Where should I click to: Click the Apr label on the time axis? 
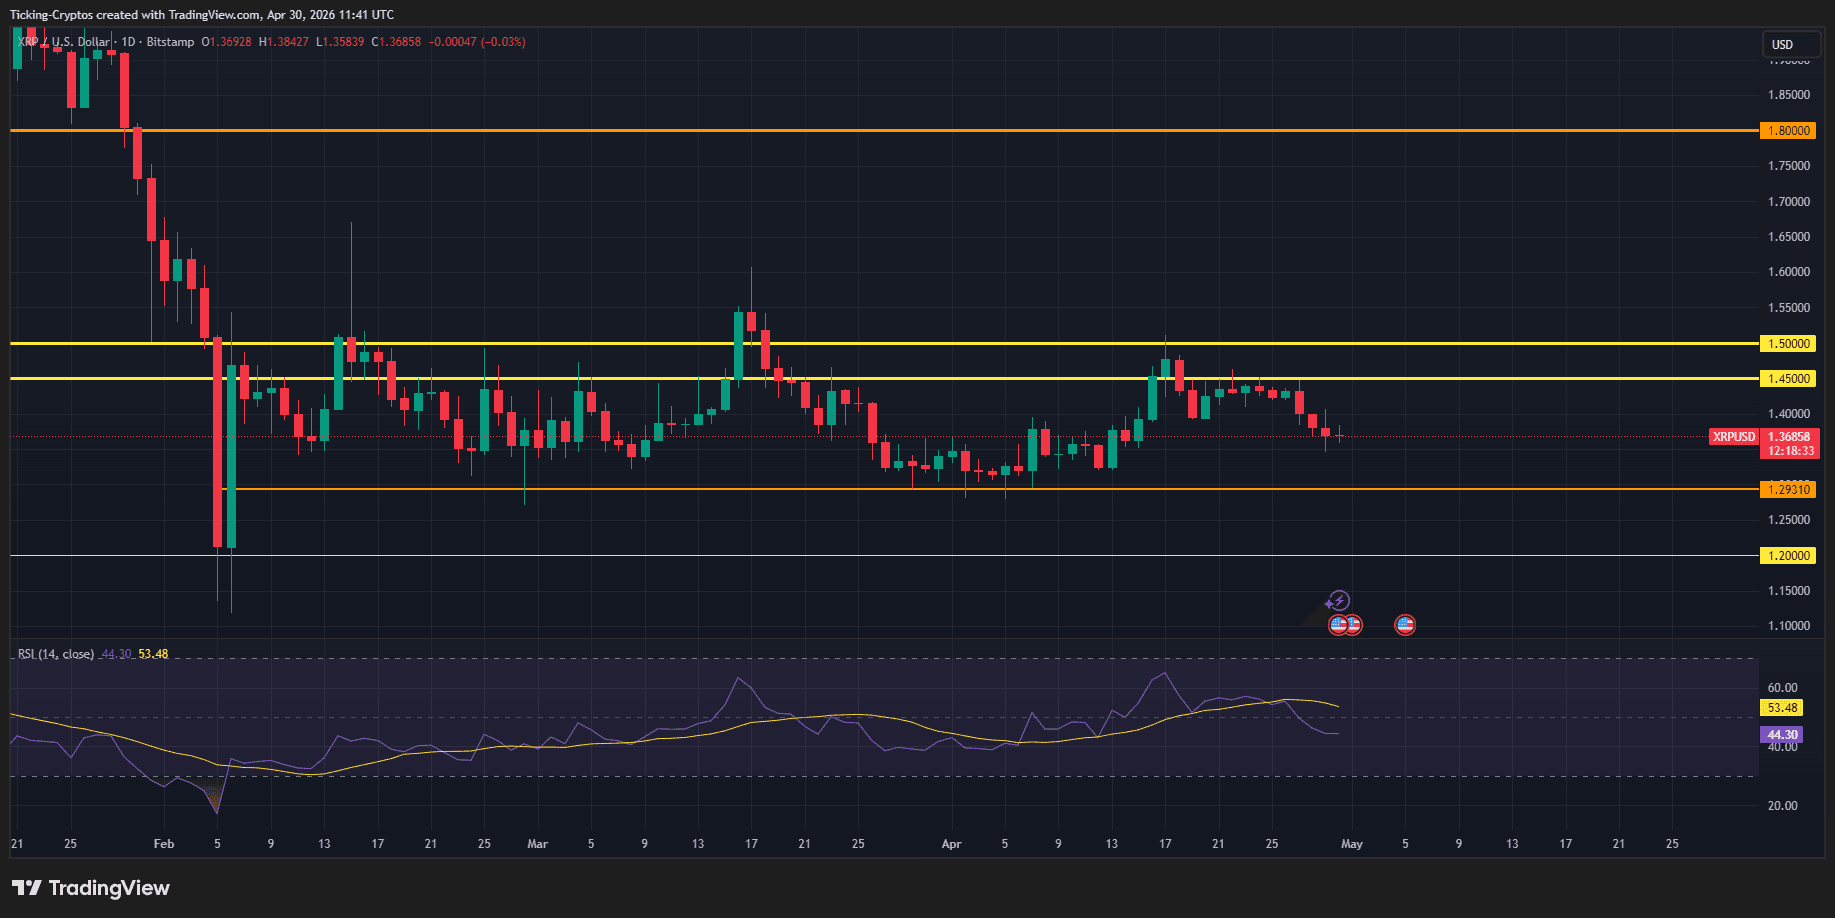(951, 844)
